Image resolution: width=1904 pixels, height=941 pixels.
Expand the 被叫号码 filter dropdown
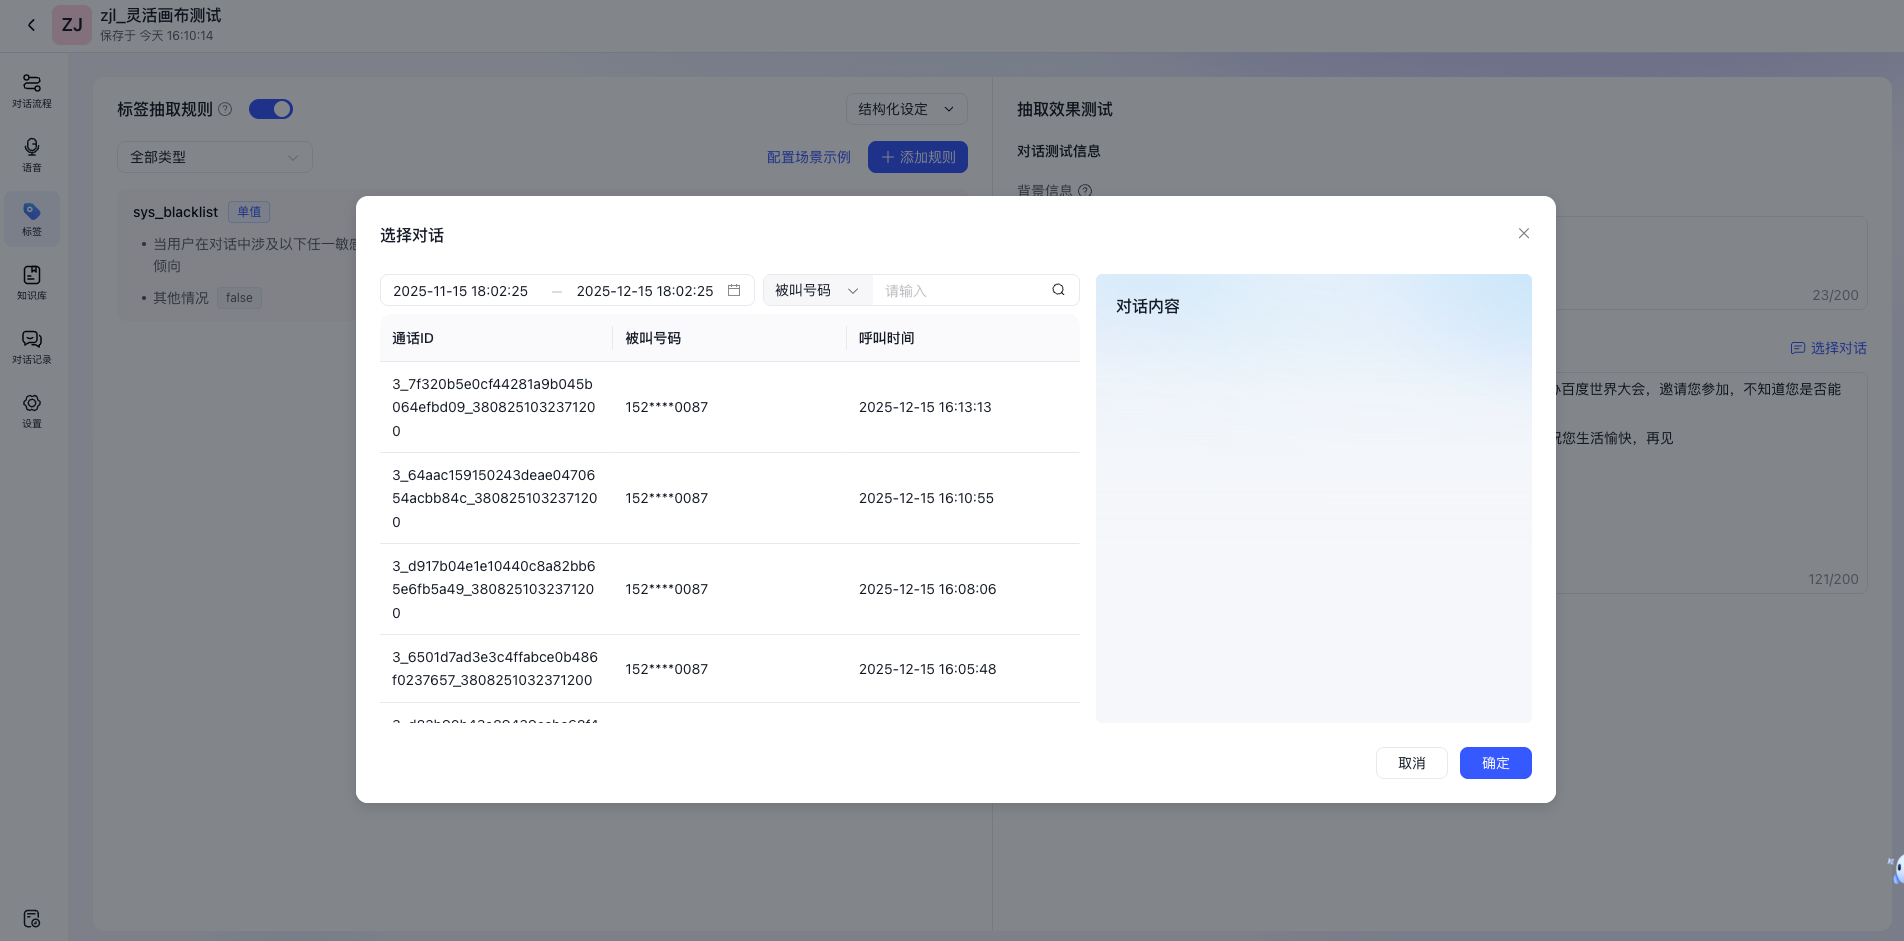pos(817,290)
